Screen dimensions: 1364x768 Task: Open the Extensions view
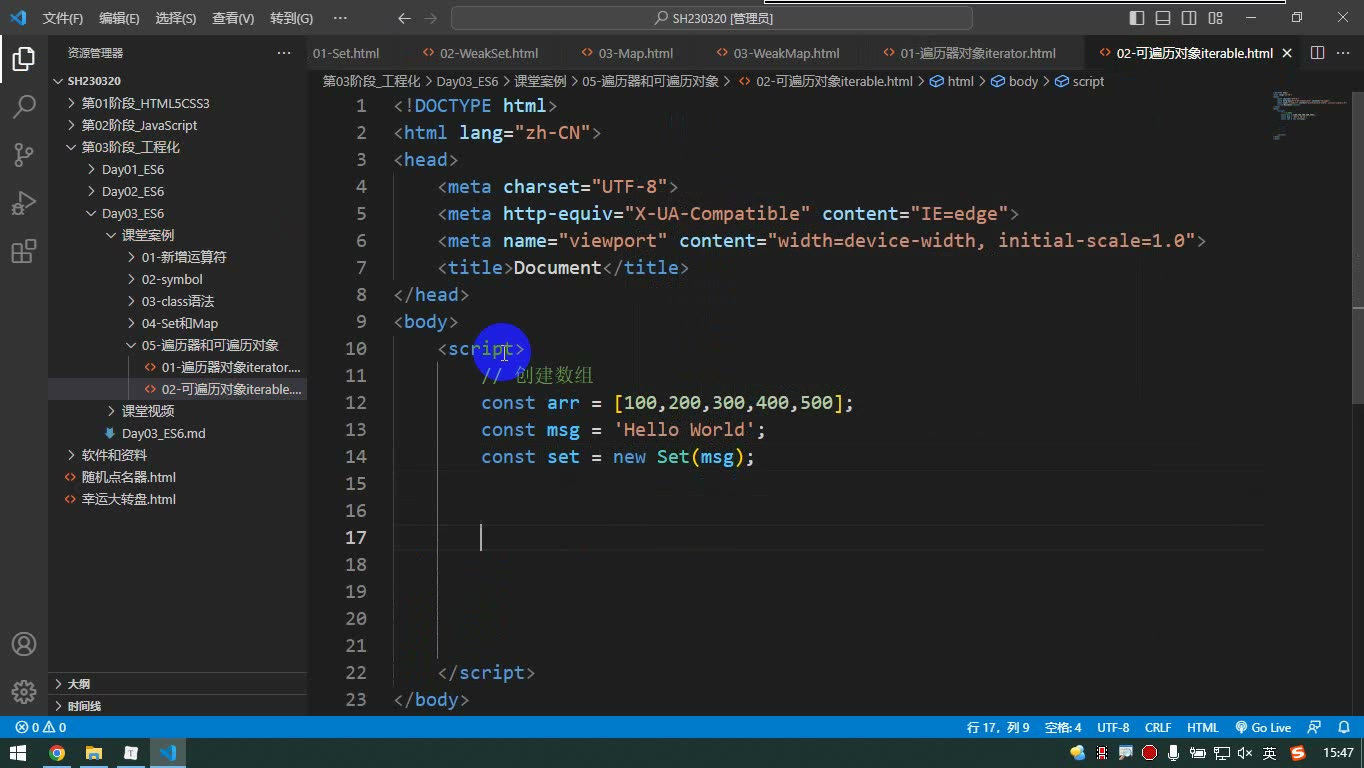coord(24,250)
